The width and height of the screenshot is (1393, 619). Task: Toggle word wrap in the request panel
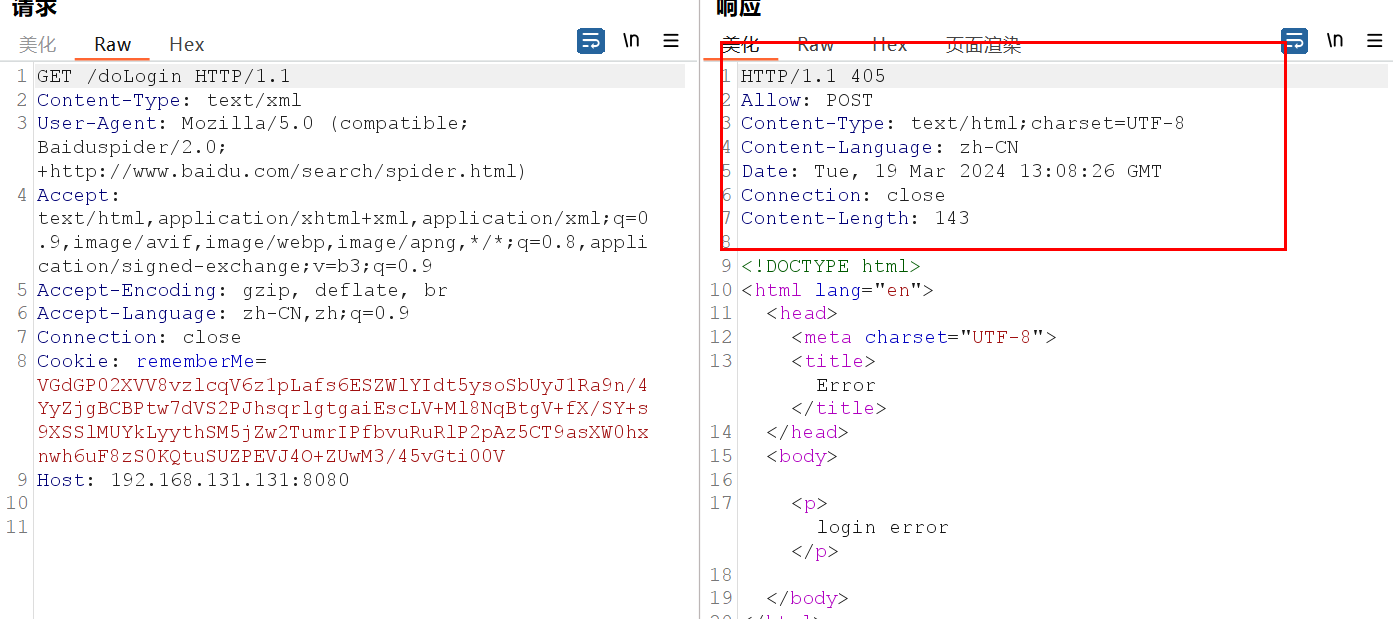click(591, 41)
